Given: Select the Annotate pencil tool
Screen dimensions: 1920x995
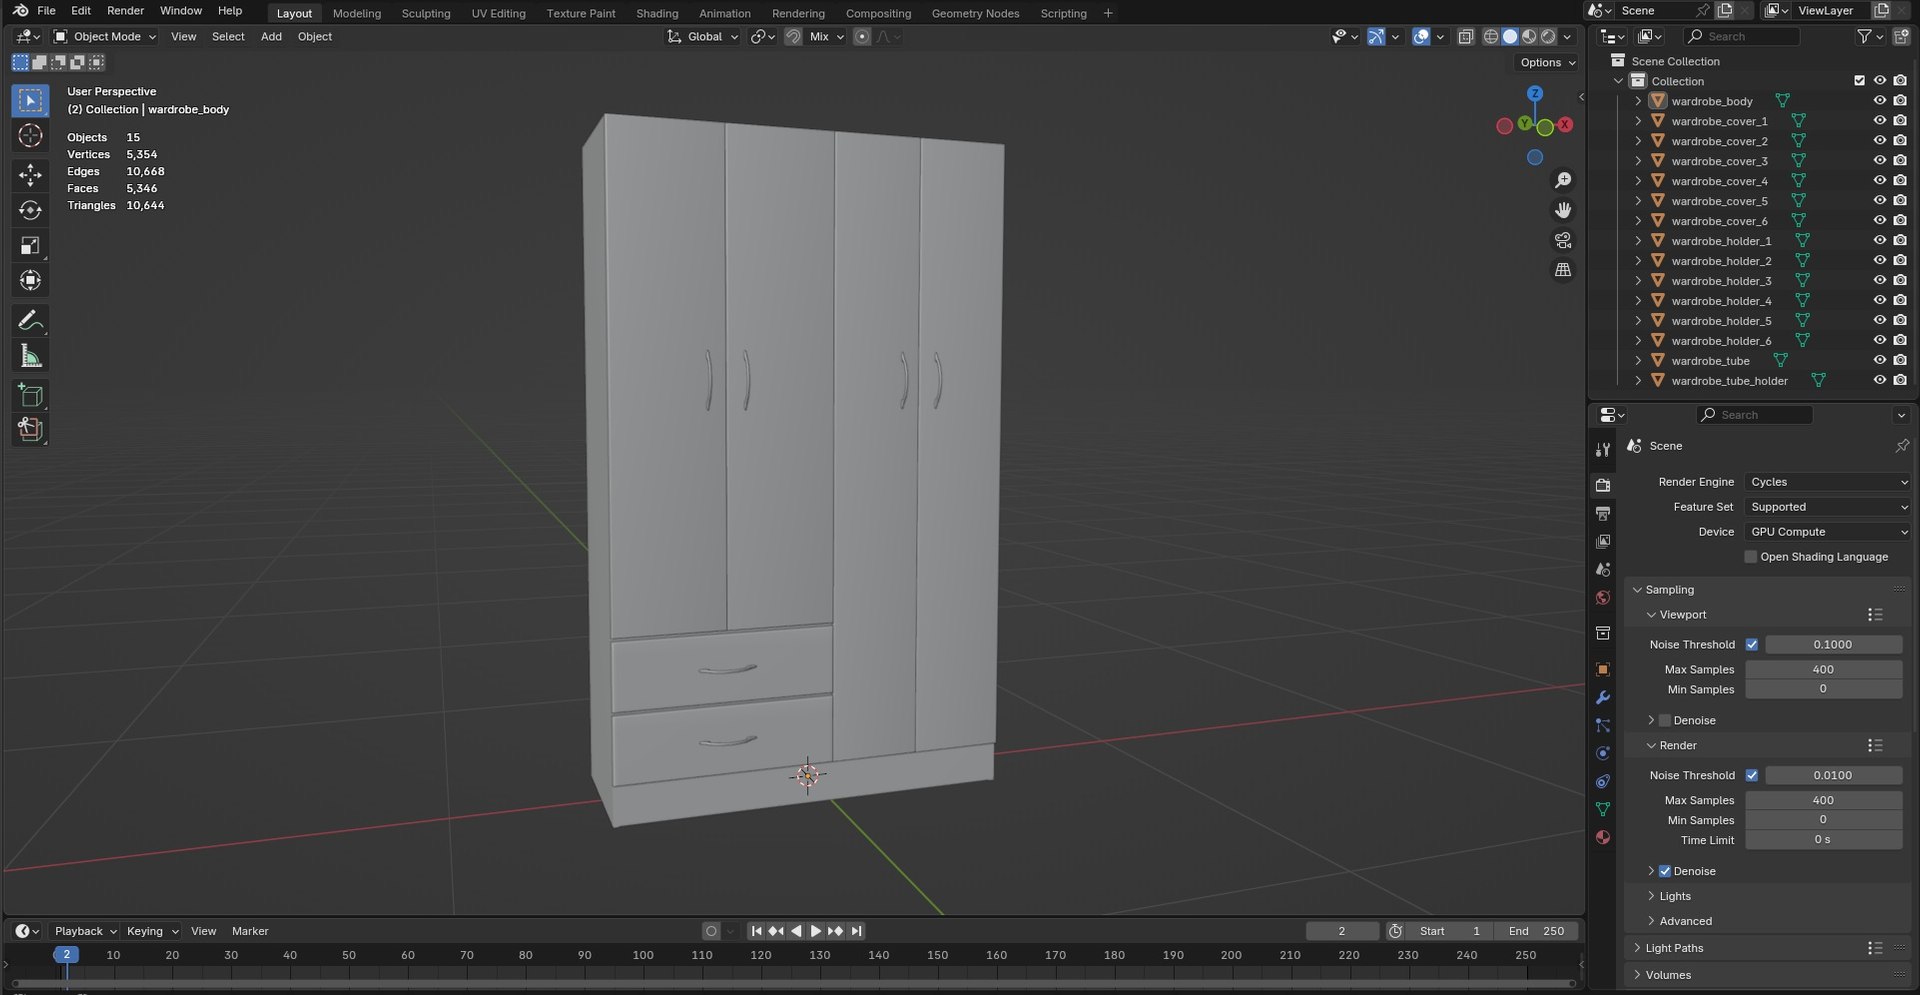Looking at the screenshot, I should tap(30, 320).
